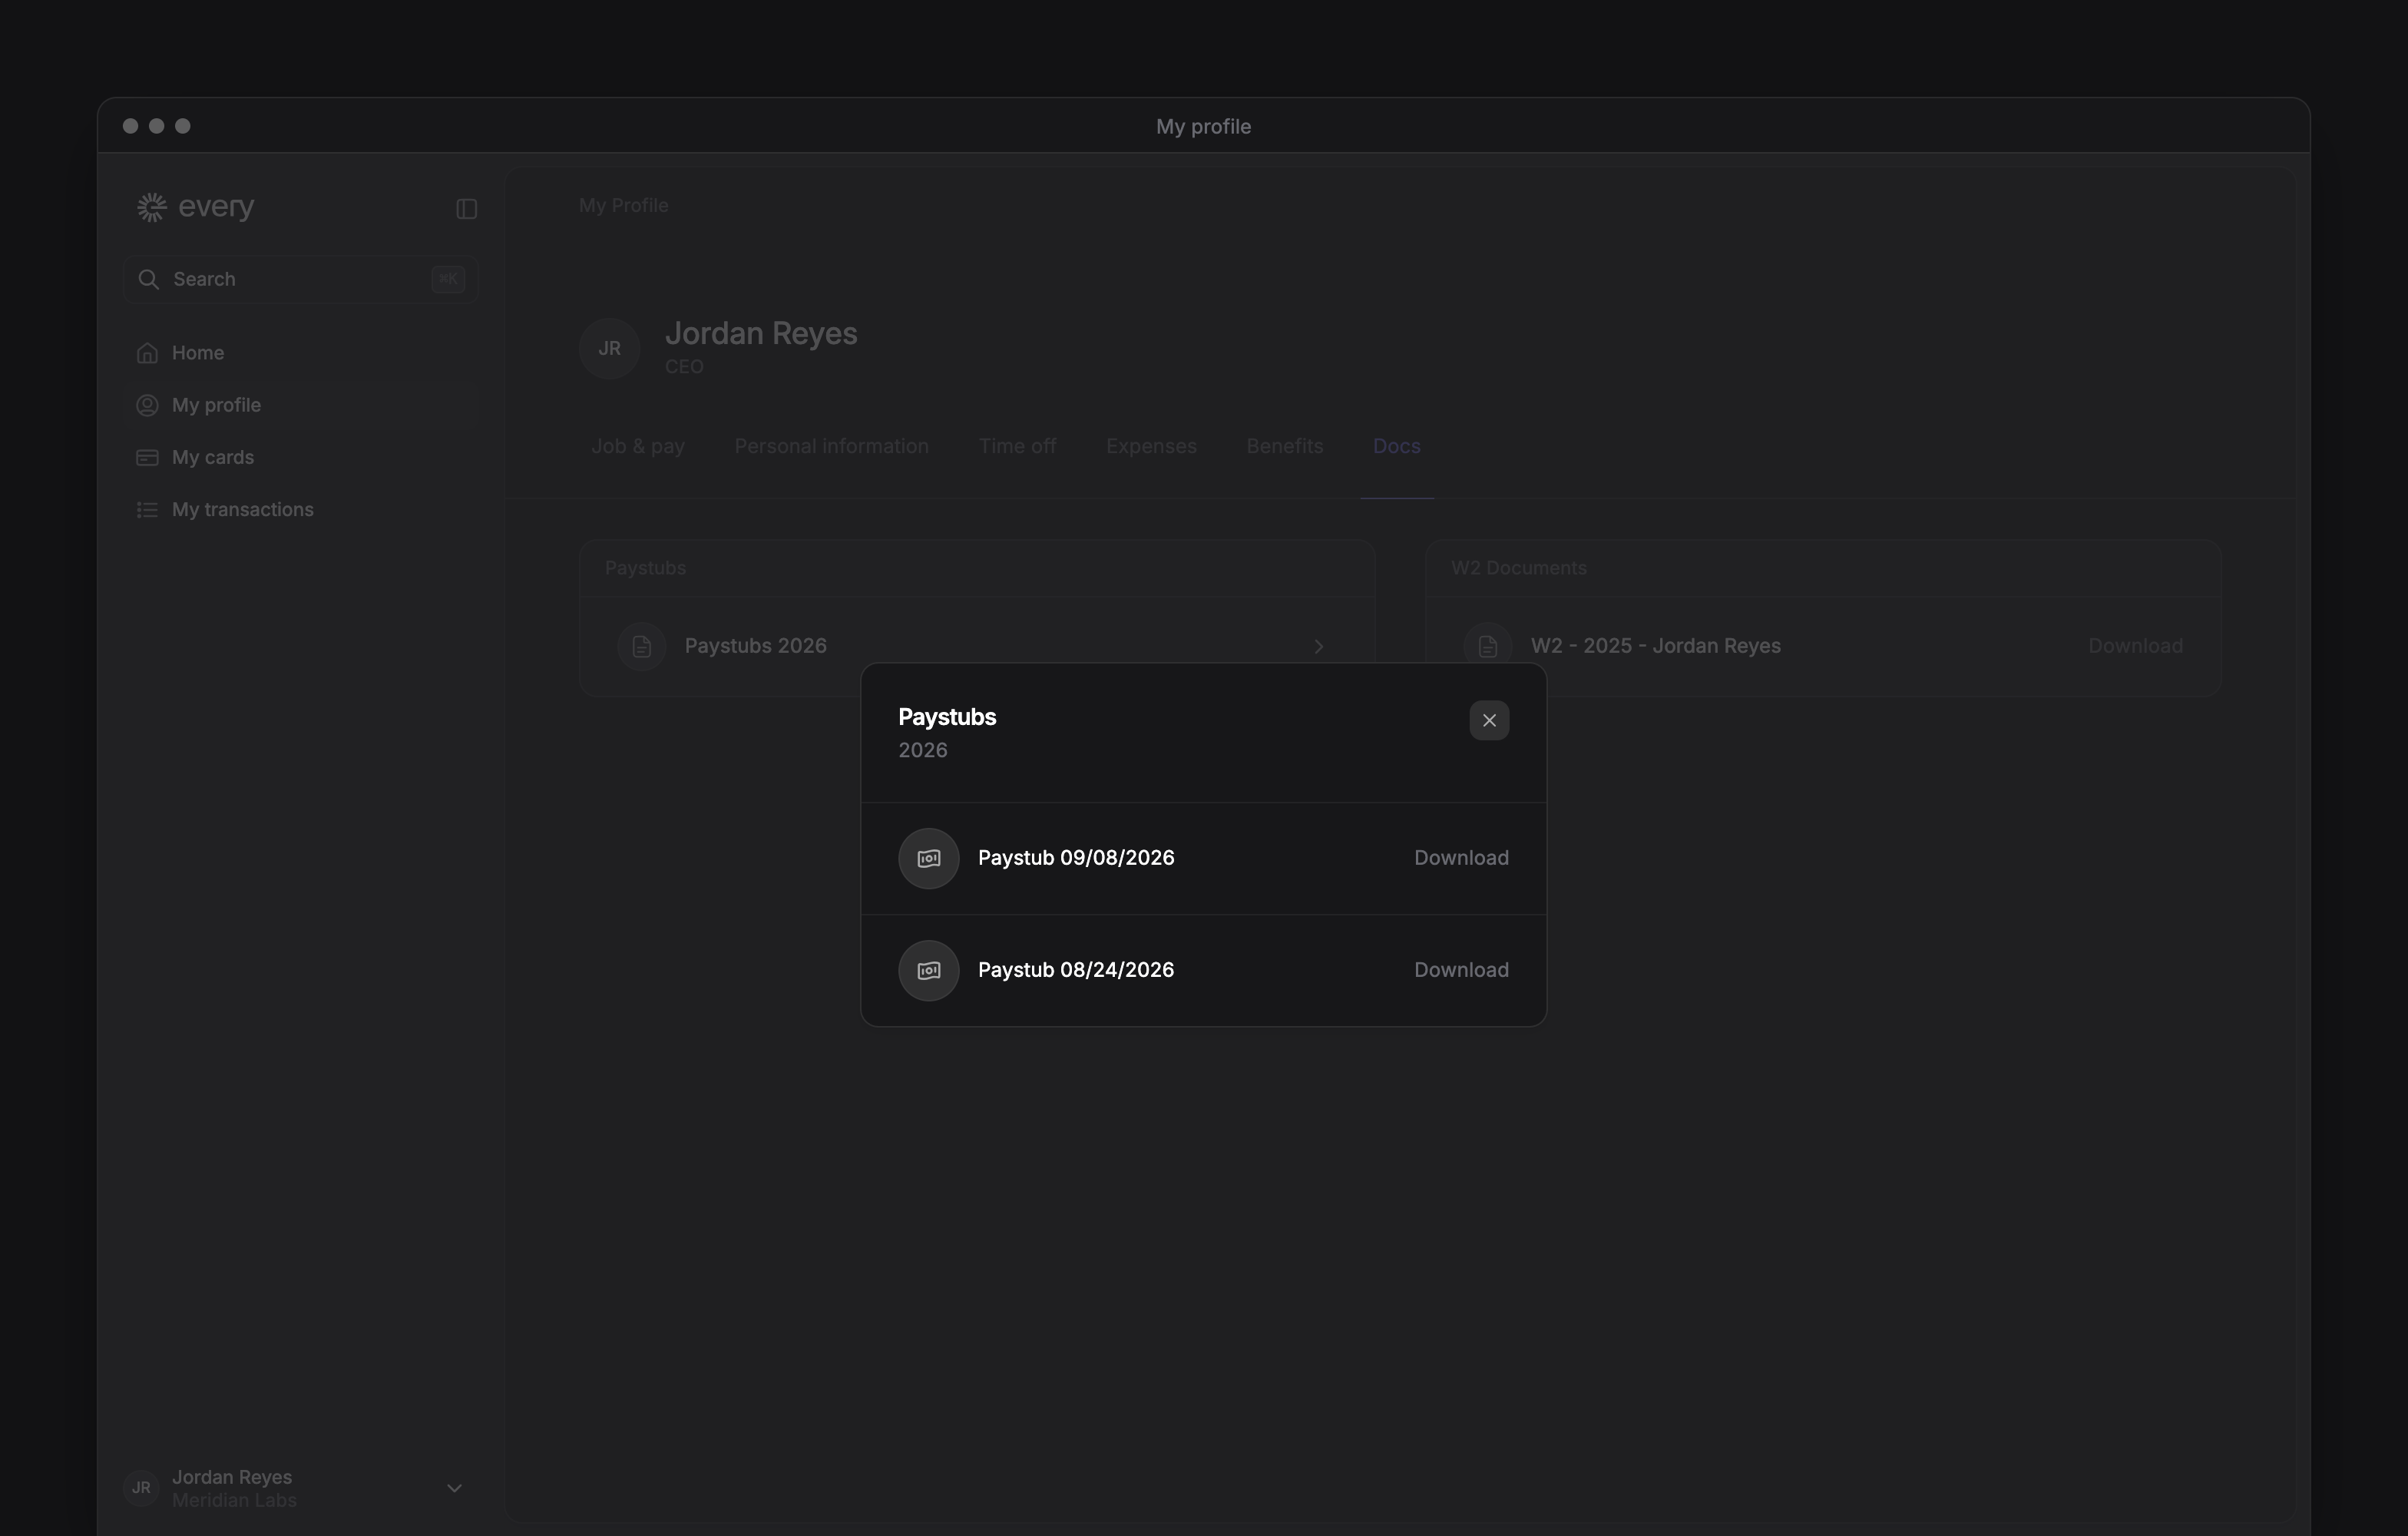The height and width of the screenshot is (1536, 2408).
Task: Collapse the sidebar panel icon
Action: tap(466, 208)
